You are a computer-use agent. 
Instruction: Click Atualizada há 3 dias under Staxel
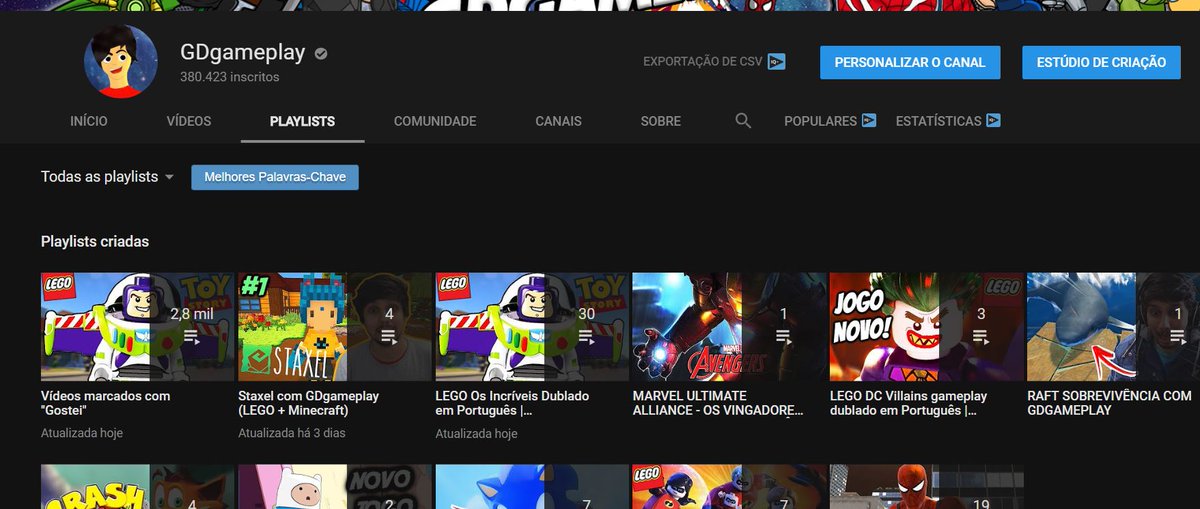292,434
